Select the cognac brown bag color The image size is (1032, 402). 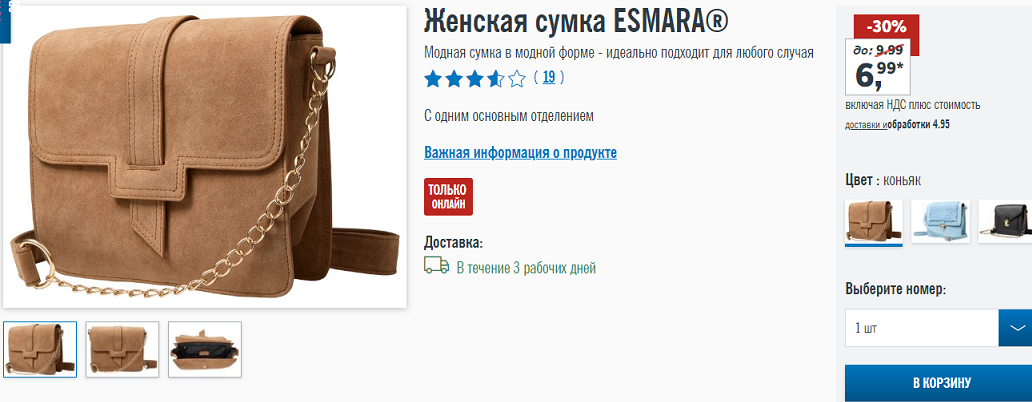tap(873, 222)
